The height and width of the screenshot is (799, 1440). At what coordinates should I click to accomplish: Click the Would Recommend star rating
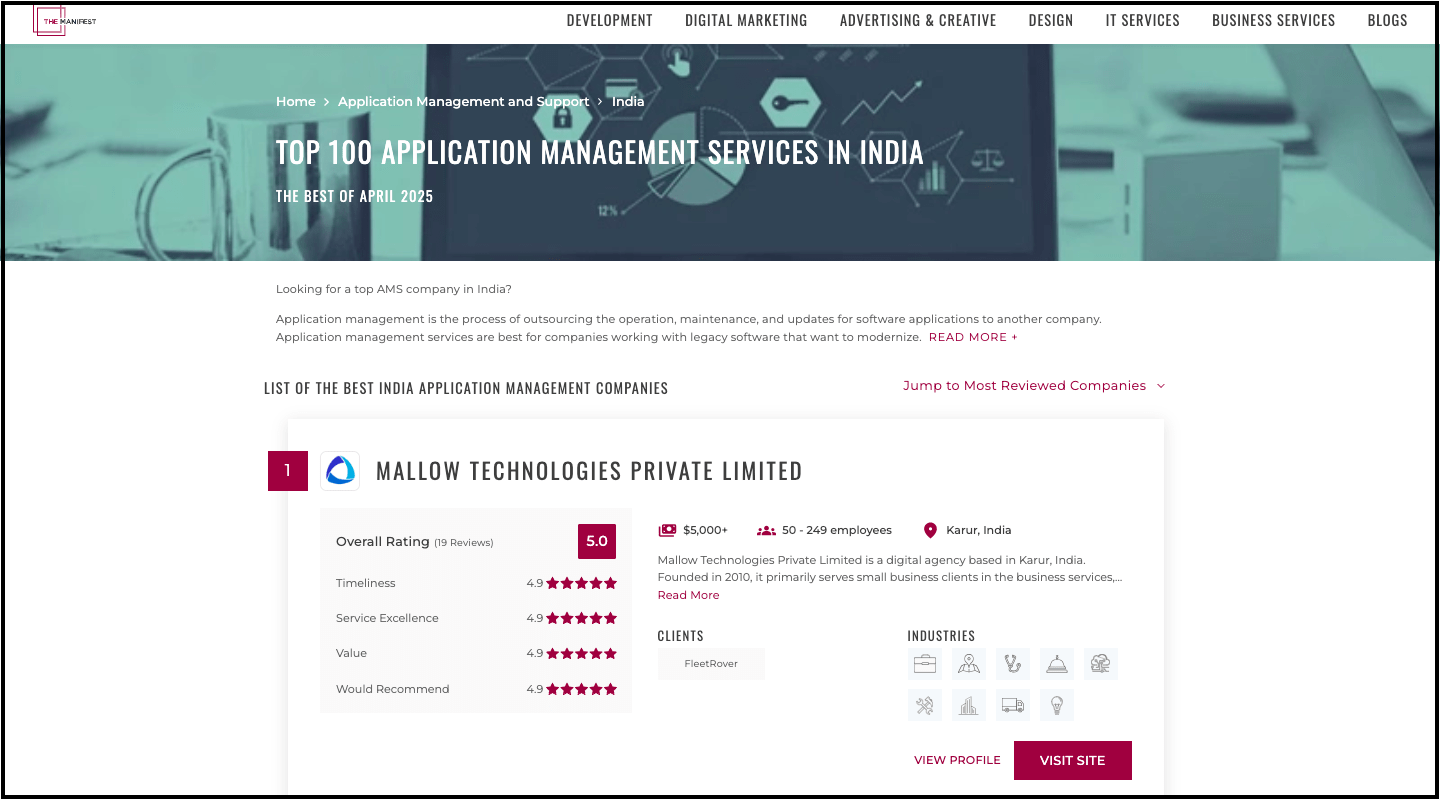coord(581,689)
